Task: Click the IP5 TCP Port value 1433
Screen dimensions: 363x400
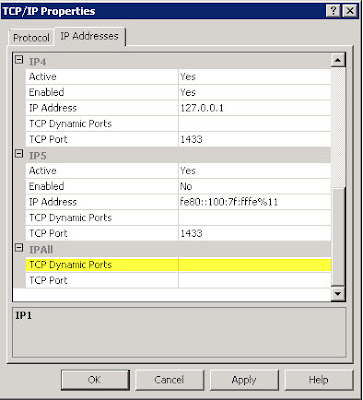Action: tap(254, 233)
